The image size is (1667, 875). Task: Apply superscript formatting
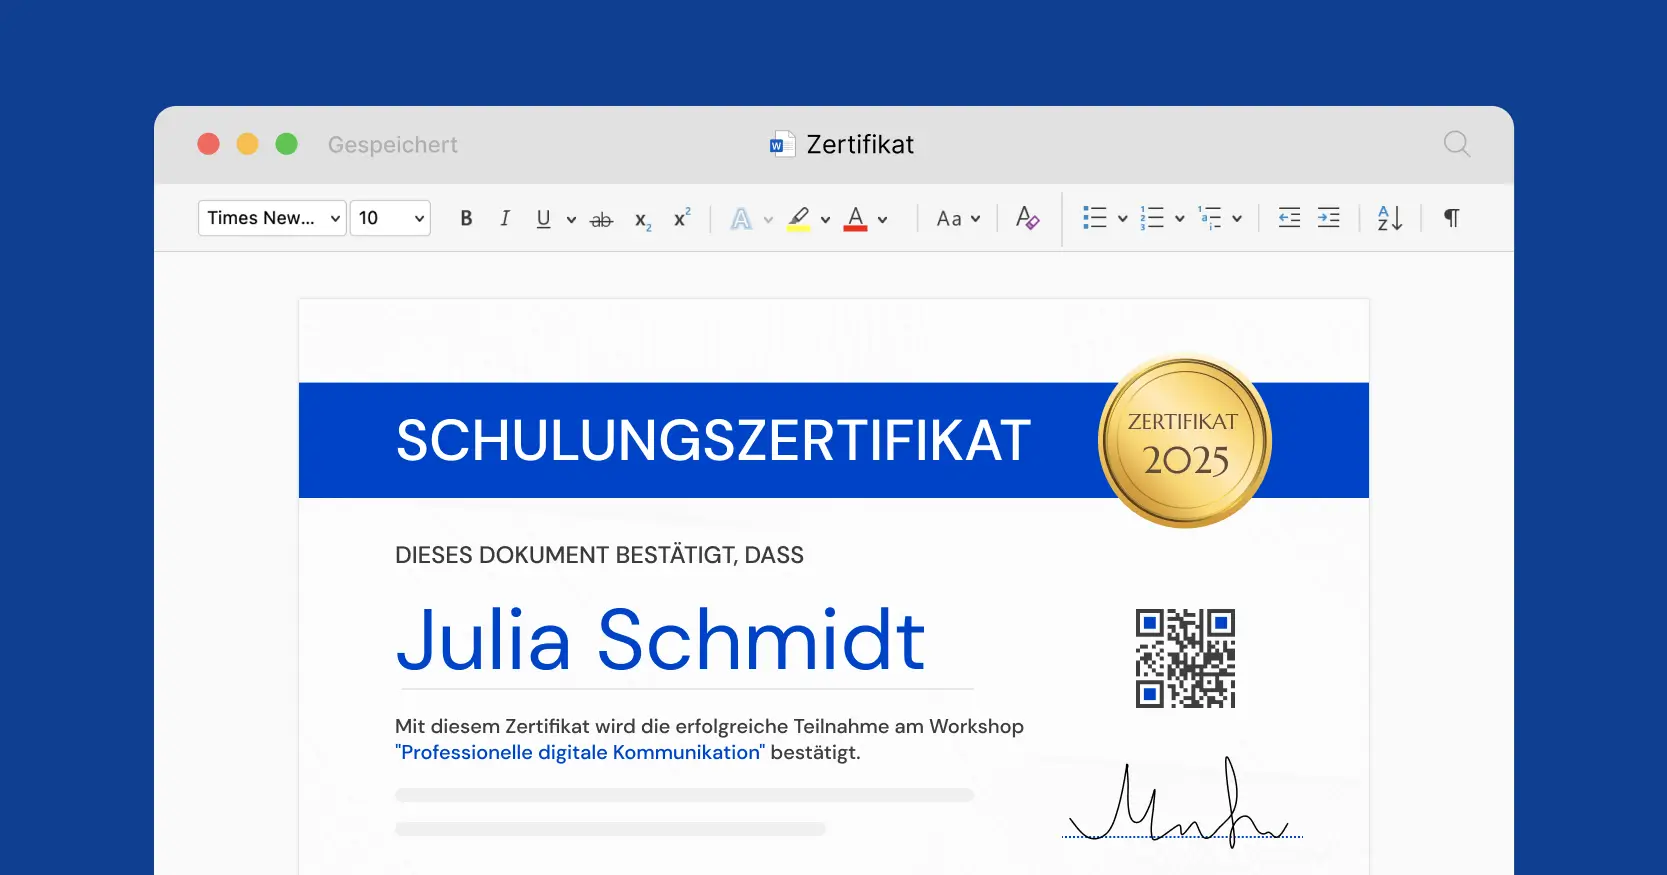682,218
